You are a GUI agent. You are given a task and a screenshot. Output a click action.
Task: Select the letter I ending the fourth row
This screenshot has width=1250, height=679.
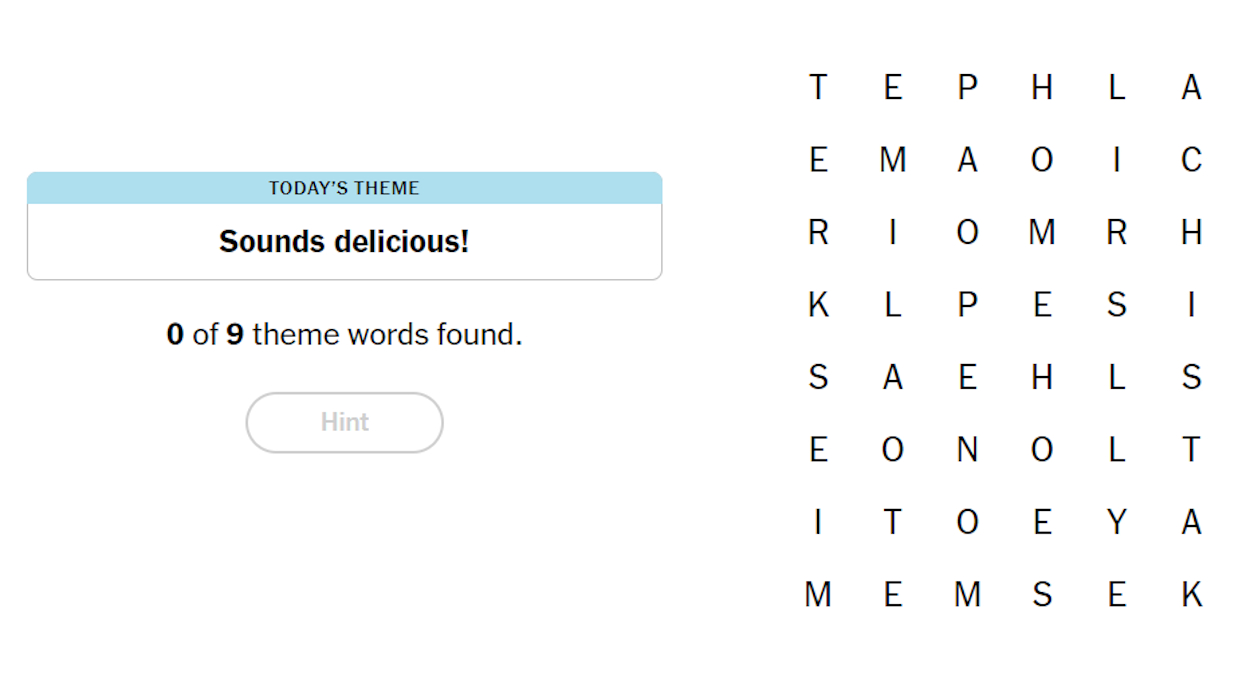(1192, 305)
